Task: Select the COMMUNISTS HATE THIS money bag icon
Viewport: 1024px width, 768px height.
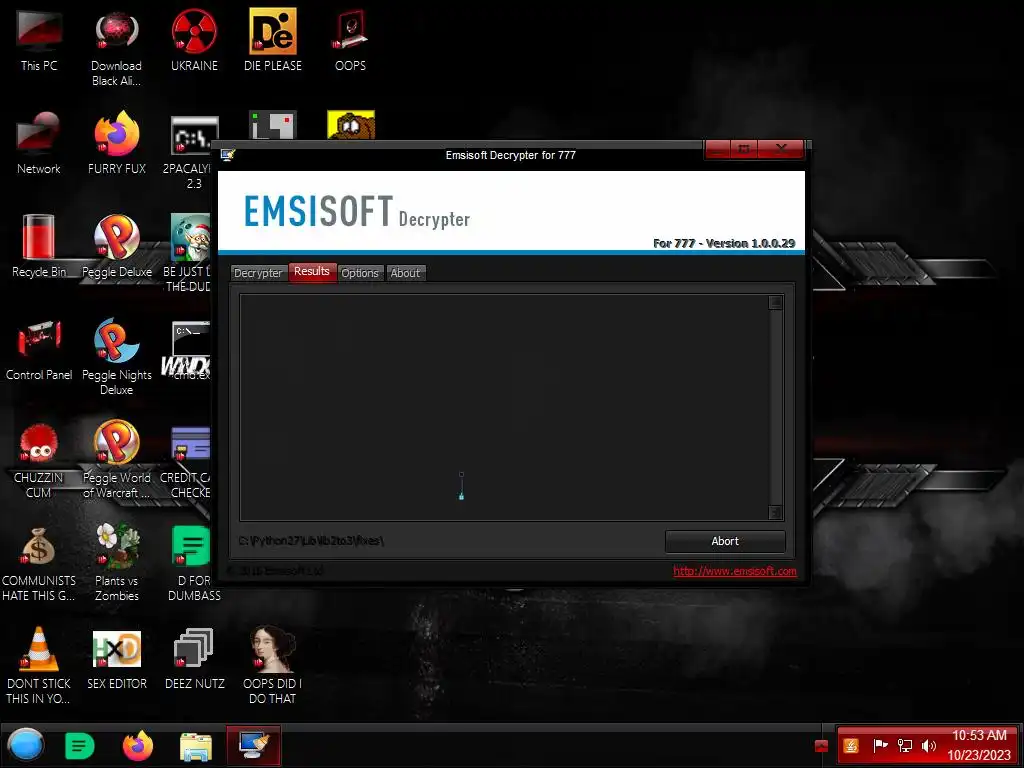Action: pos(39,564)
